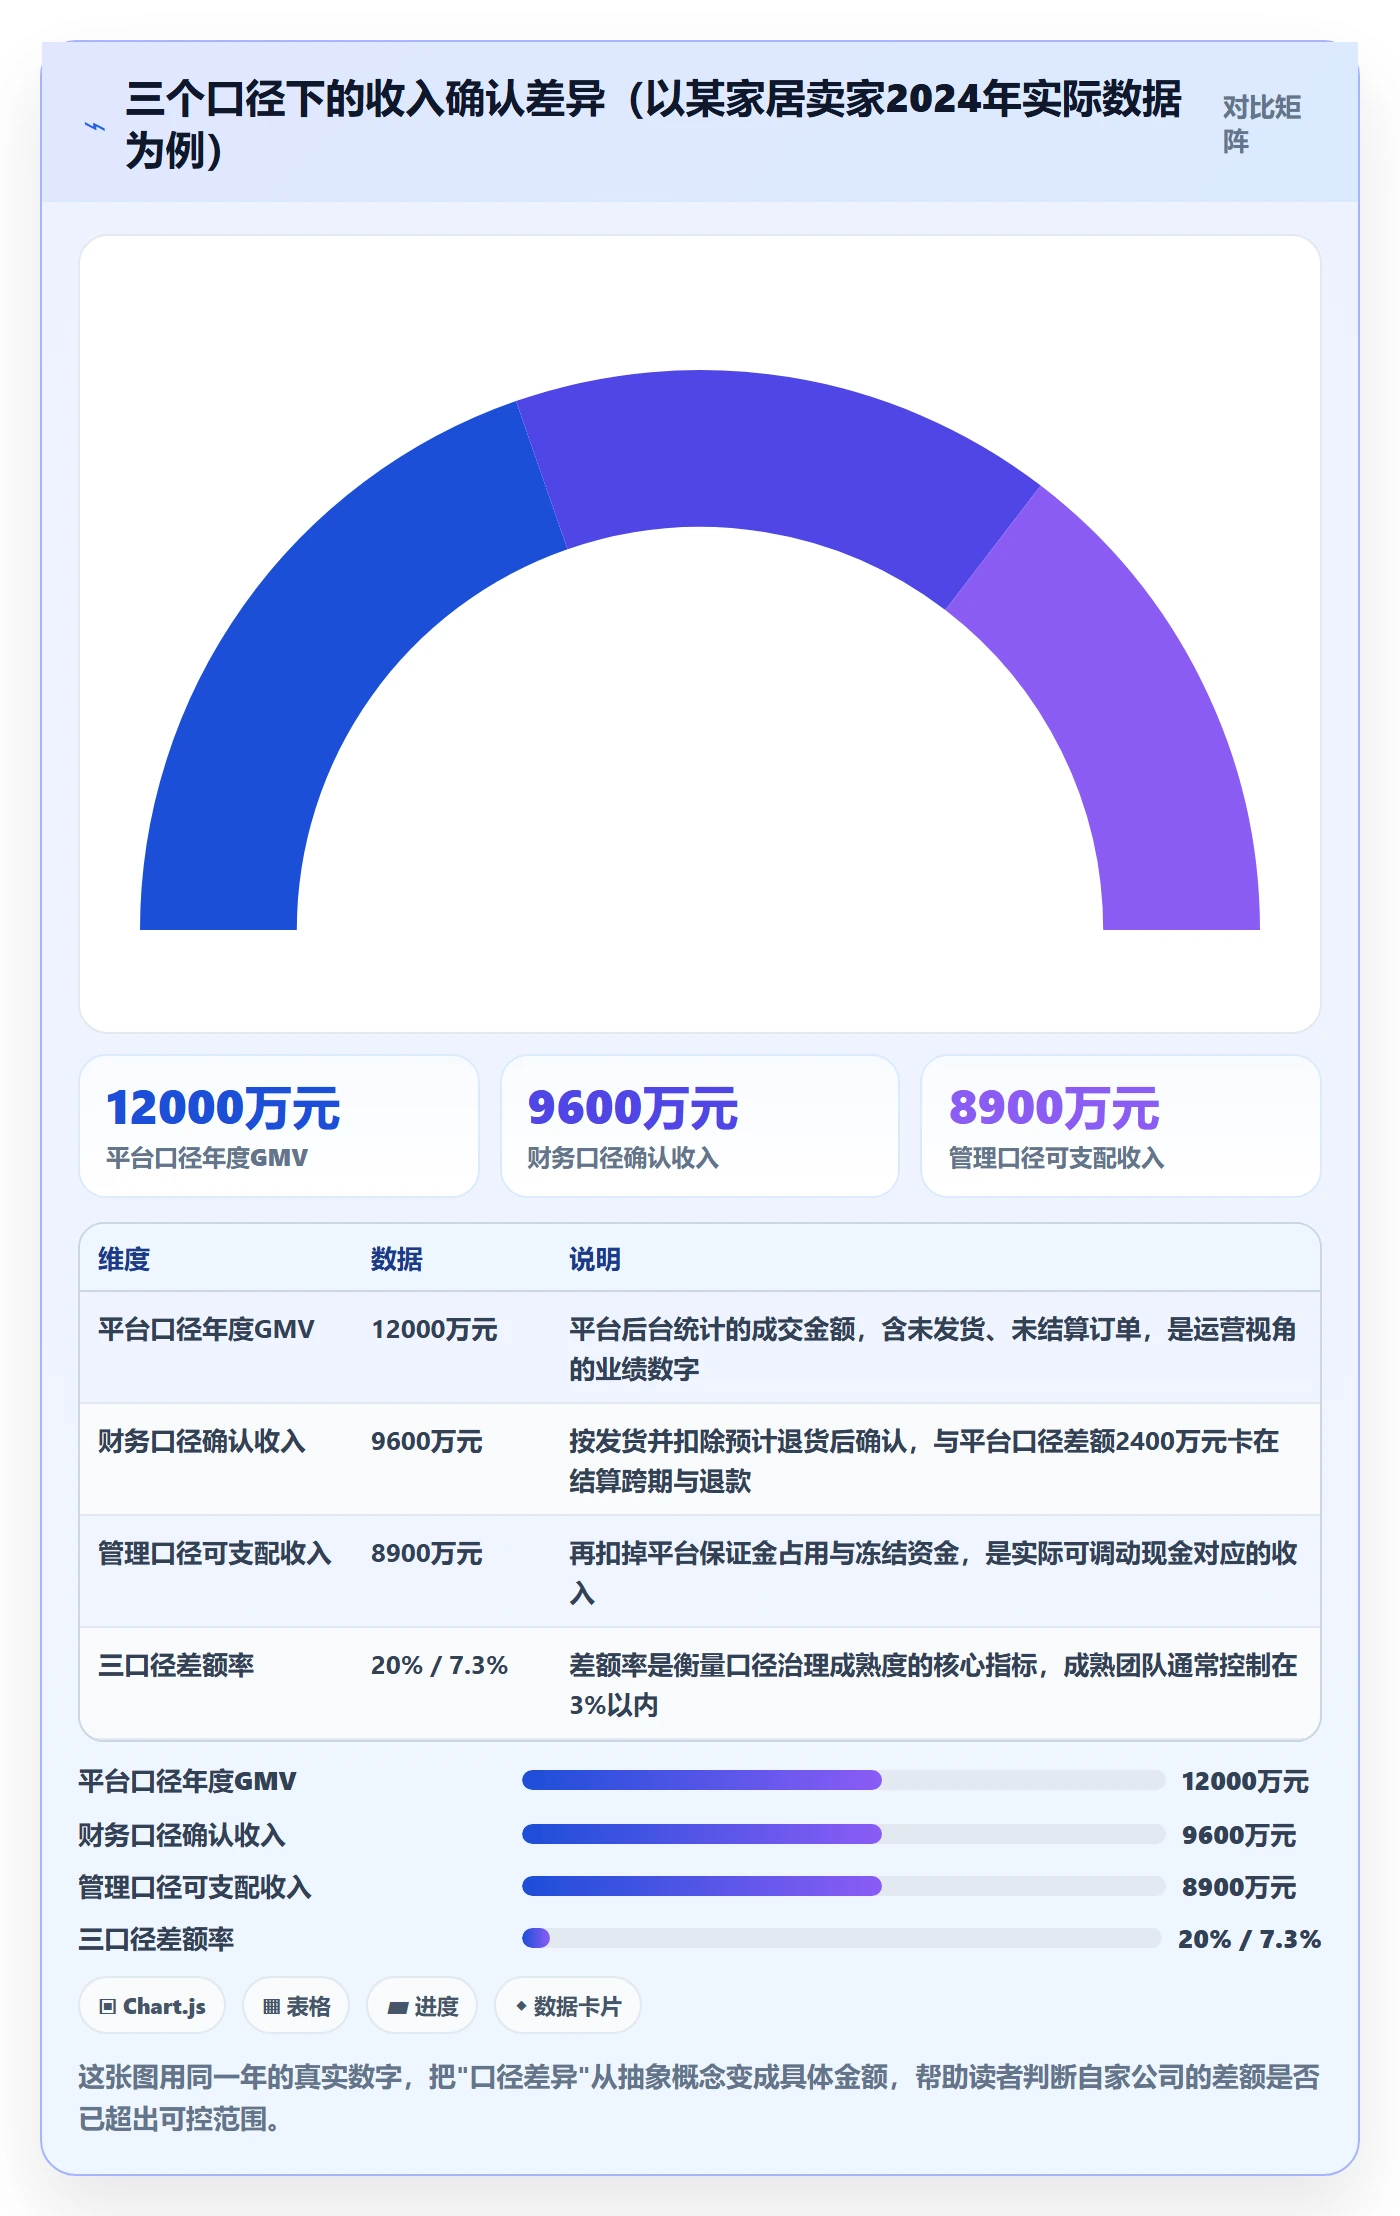This screenshot has height=2216, width=1400.
Task: Click the 12000万元 value beside the progress bar
Action: pos(1245,1781)
